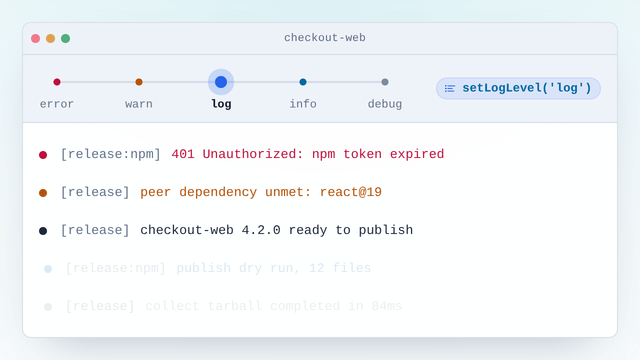This screenshot has width=640, height=360.
Task: Maximize the window with the green button
Action: pyautogui.click(x=65, y=38)
